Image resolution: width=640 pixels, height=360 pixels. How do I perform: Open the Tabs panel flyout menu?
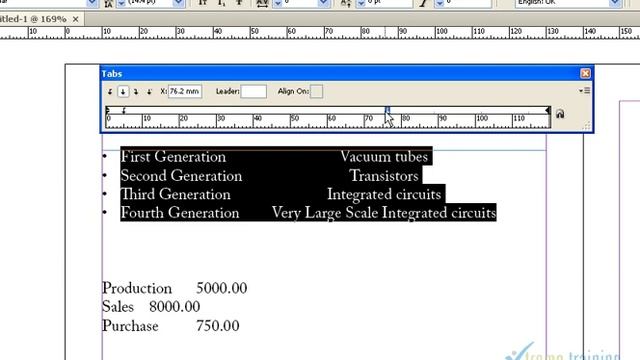[584, 91]
